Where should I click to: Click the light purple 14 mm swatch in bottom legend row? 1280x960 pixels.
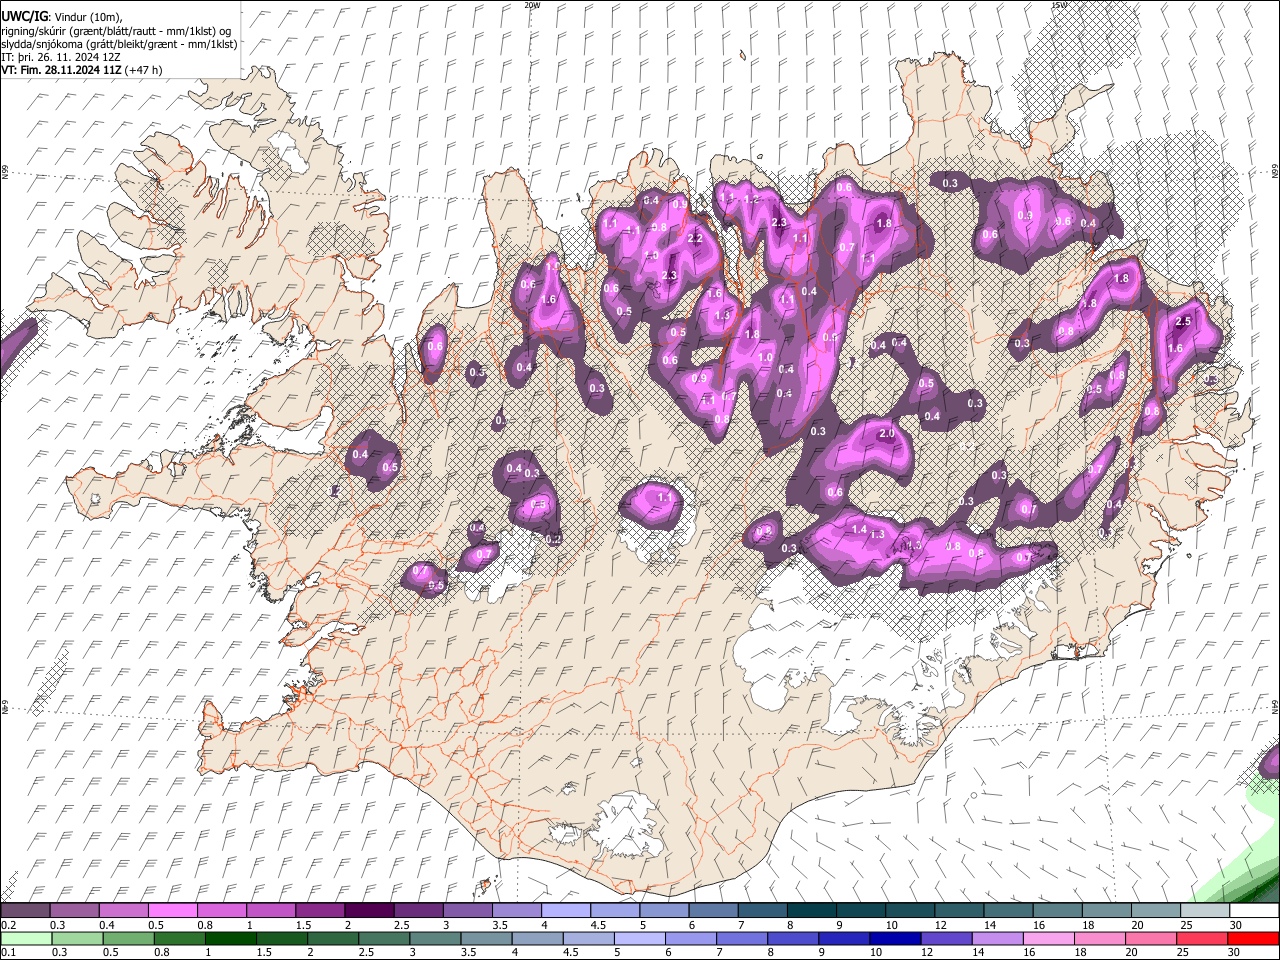point(997,938)
